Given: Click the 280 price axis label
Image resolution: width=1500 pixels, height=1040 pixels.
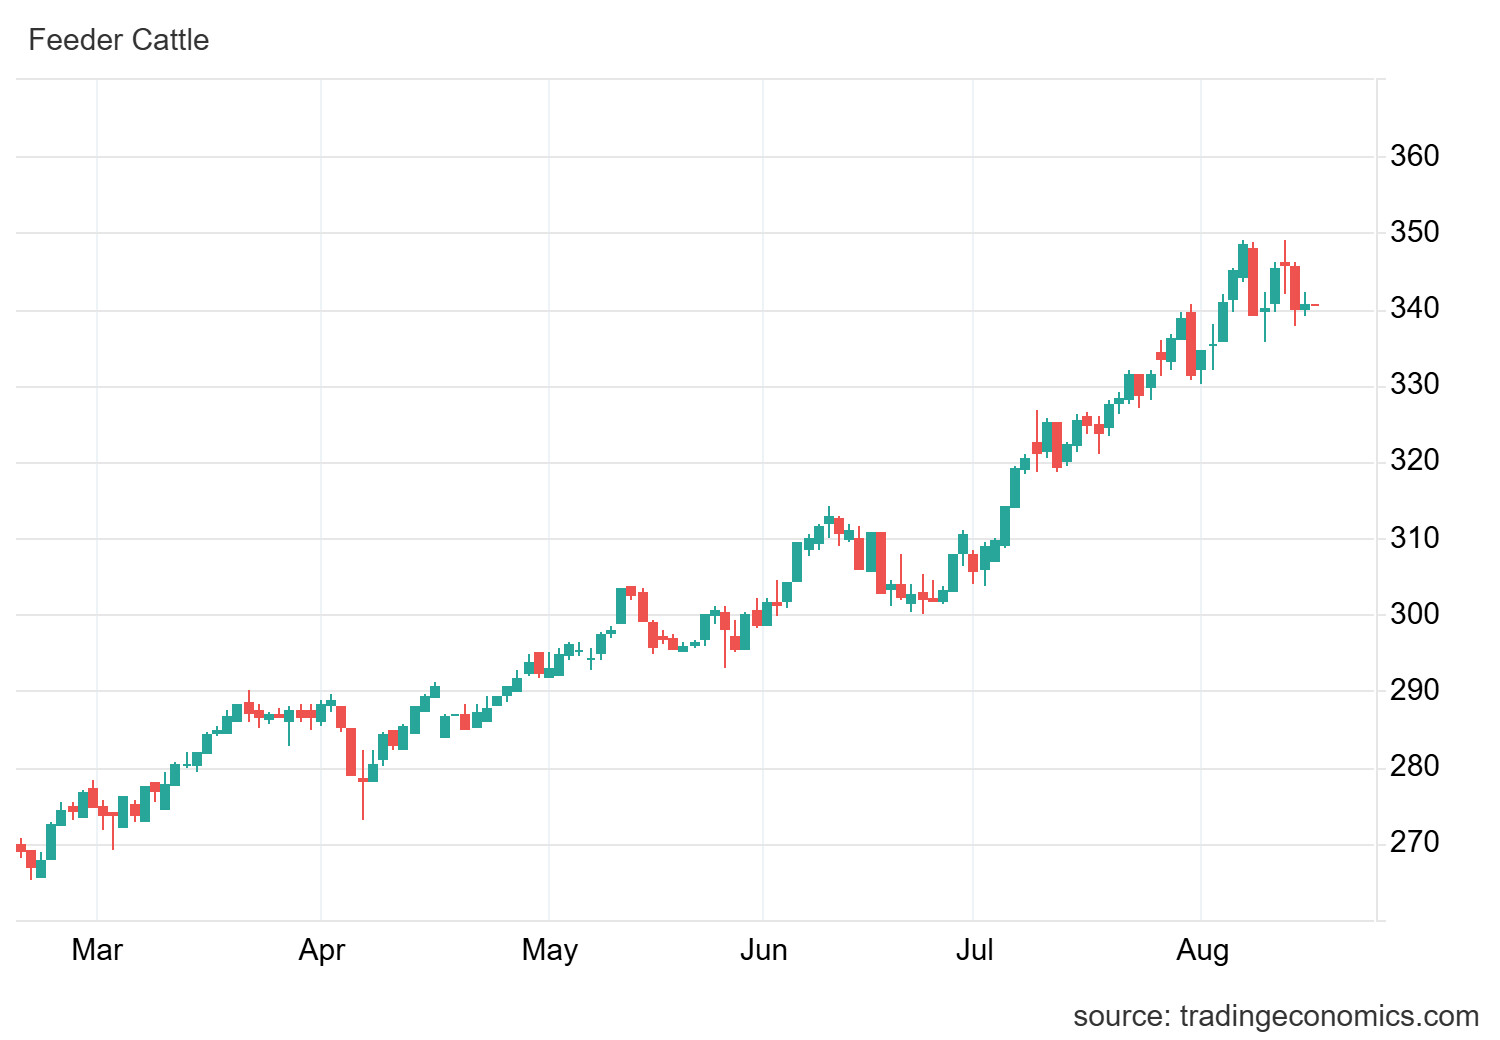Looking at the screenshot, I should point(1414,766).
